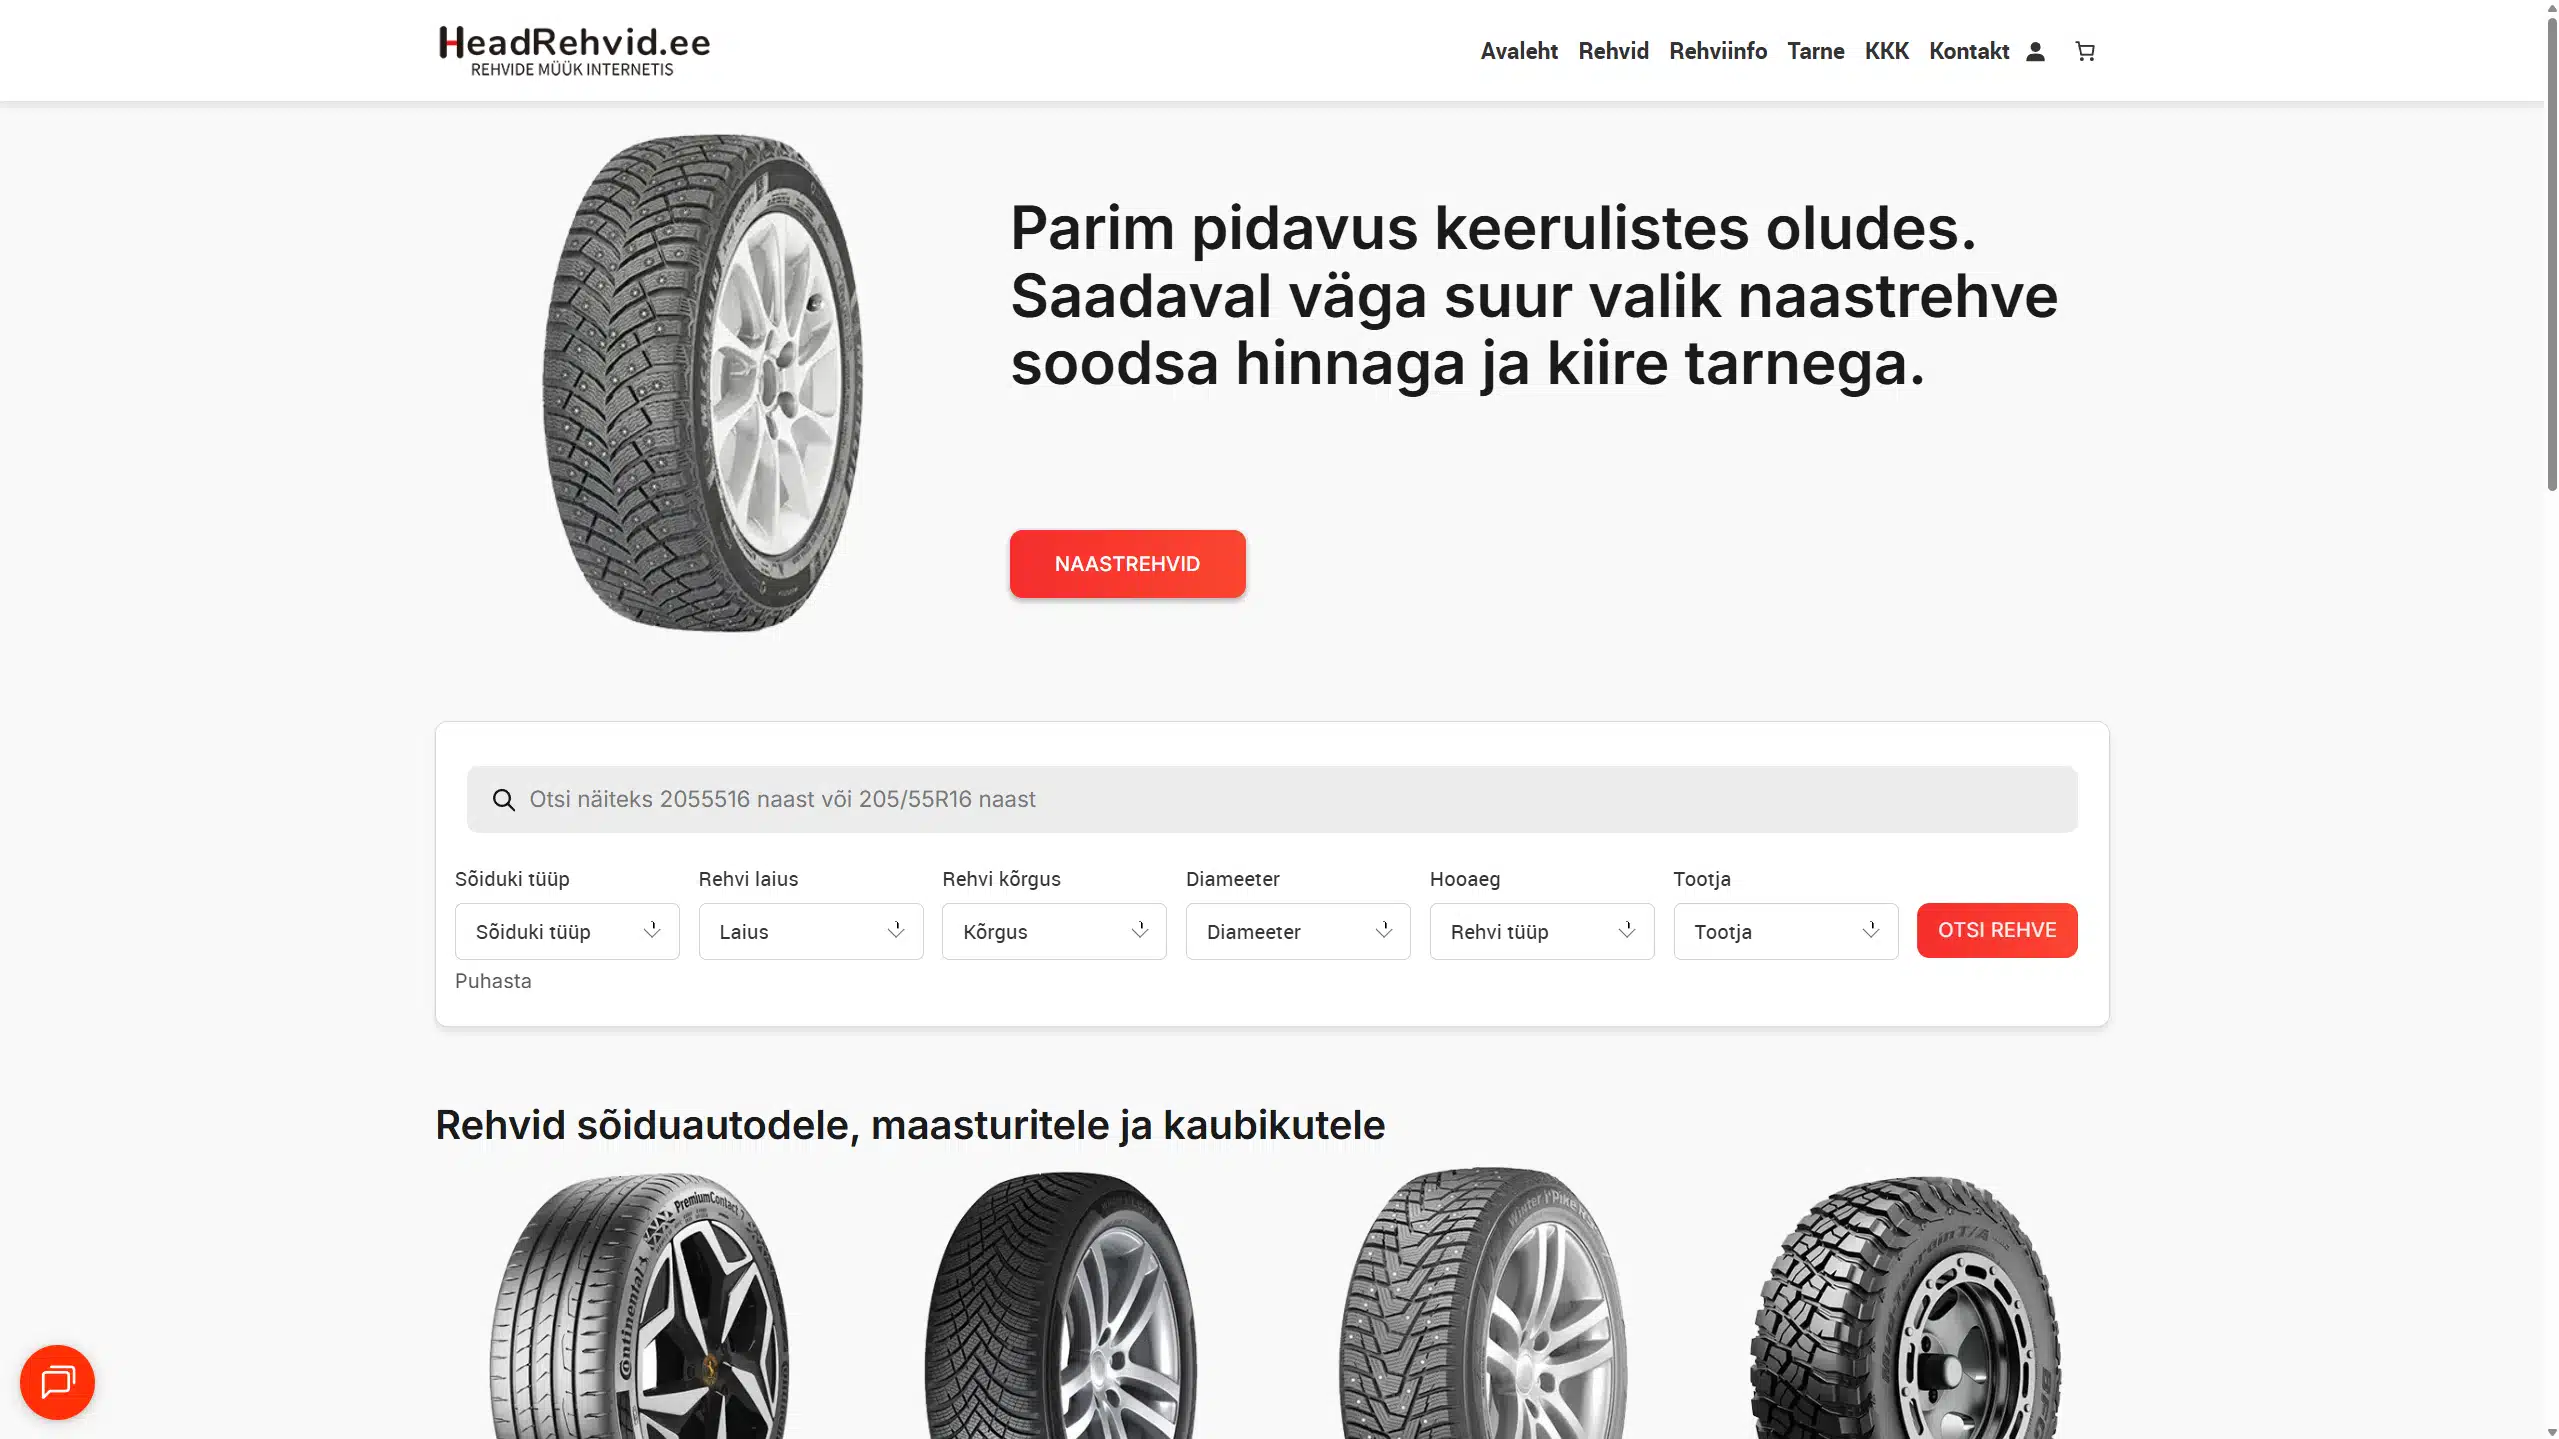Click the NAASTREHVID button
2559x1439 pixels.
(1127, 564)
